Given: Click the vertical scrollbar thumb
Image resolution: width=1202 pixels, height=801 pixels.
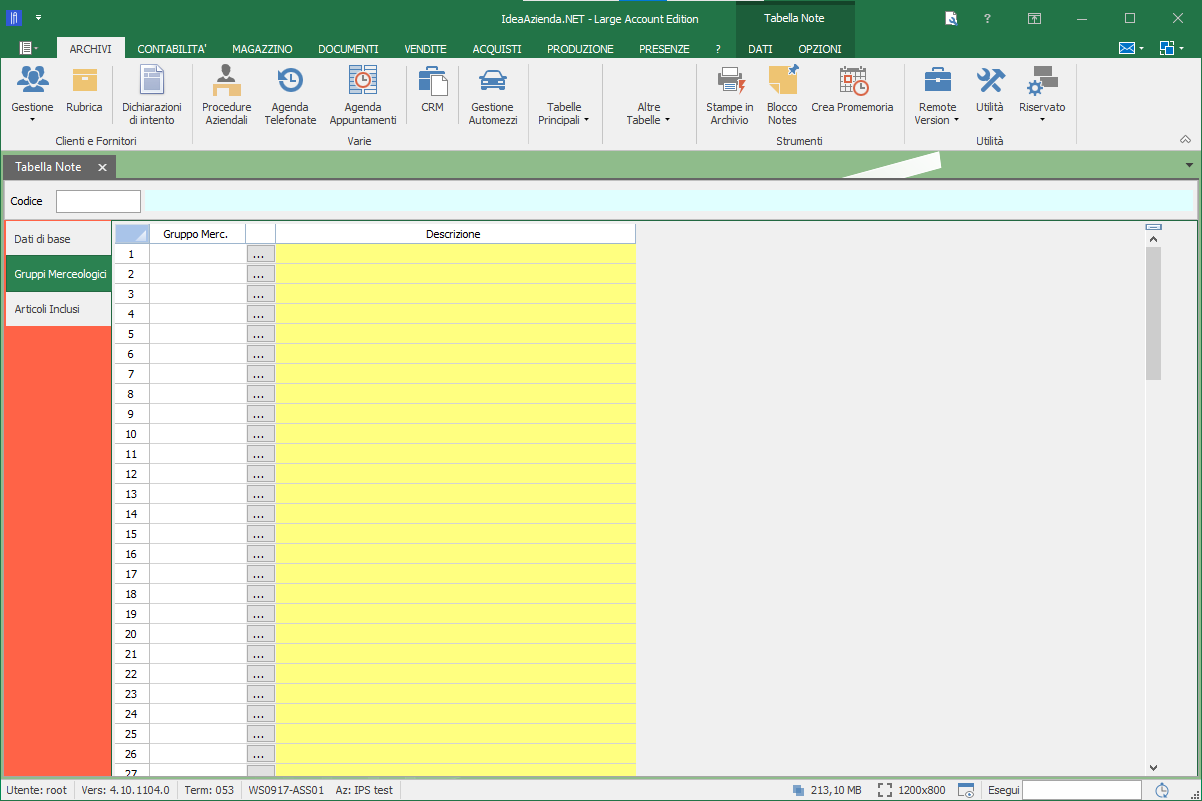Looking at the screenshot, I should click(1153, 314).
